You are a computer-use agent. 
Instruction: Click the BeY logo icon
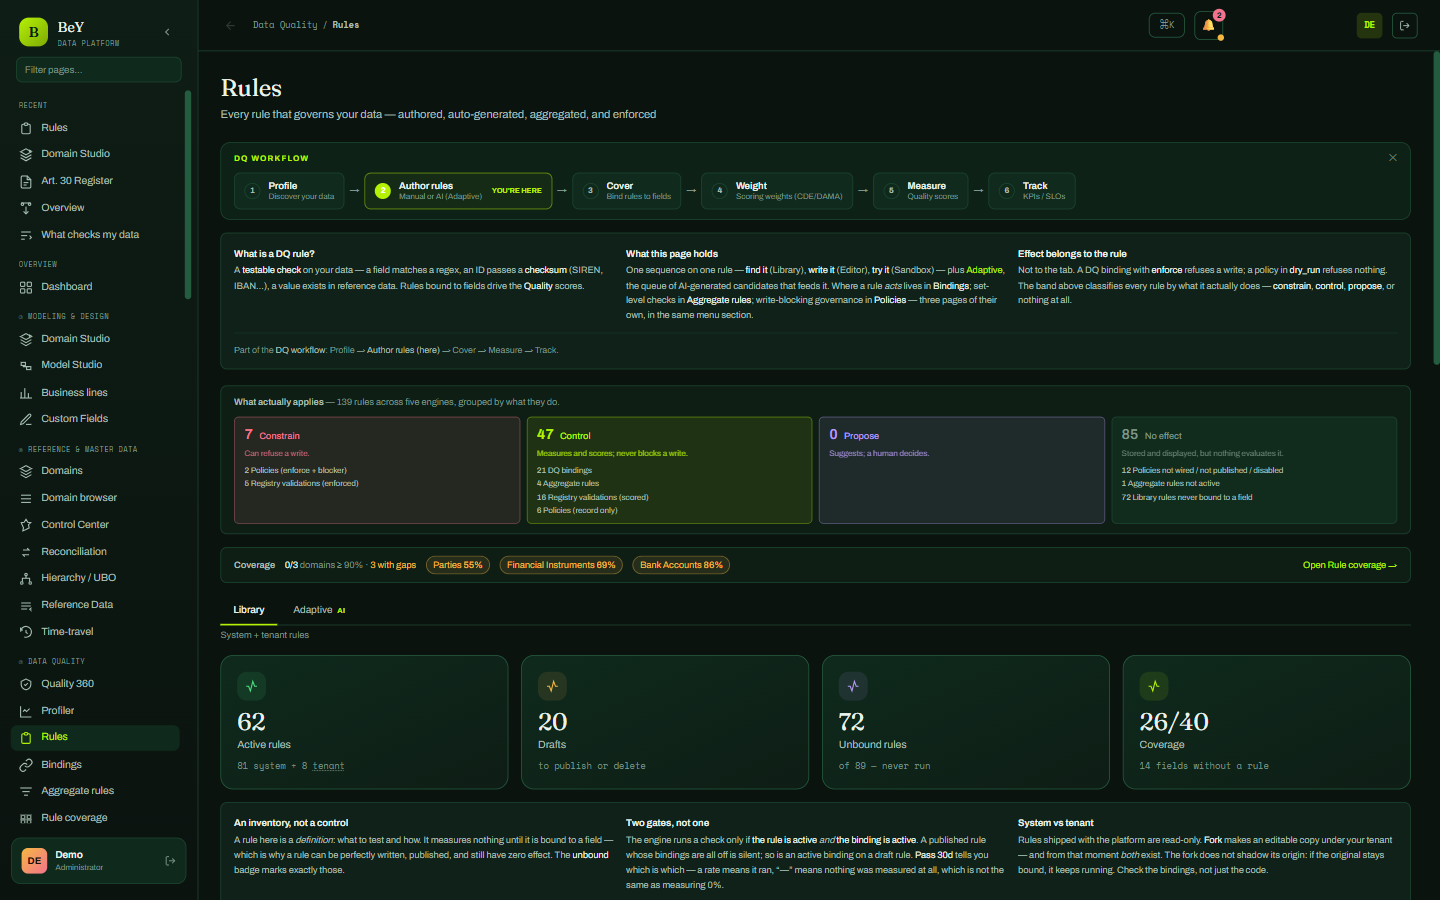[x=33, y=32]
